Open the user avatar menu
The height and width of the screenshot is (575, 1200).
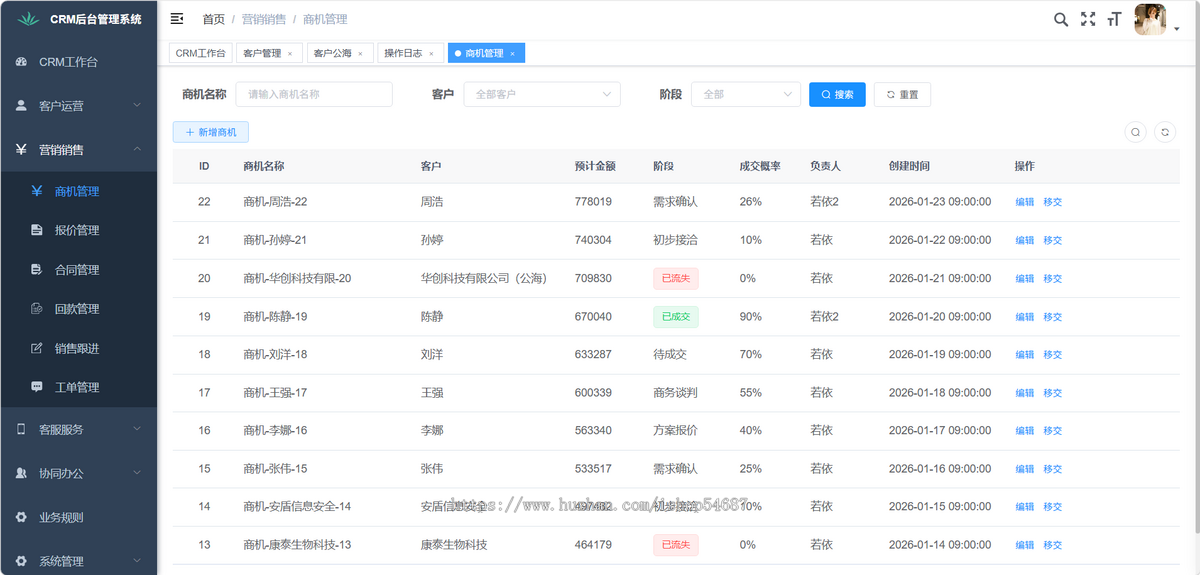tap(1150, 19)
